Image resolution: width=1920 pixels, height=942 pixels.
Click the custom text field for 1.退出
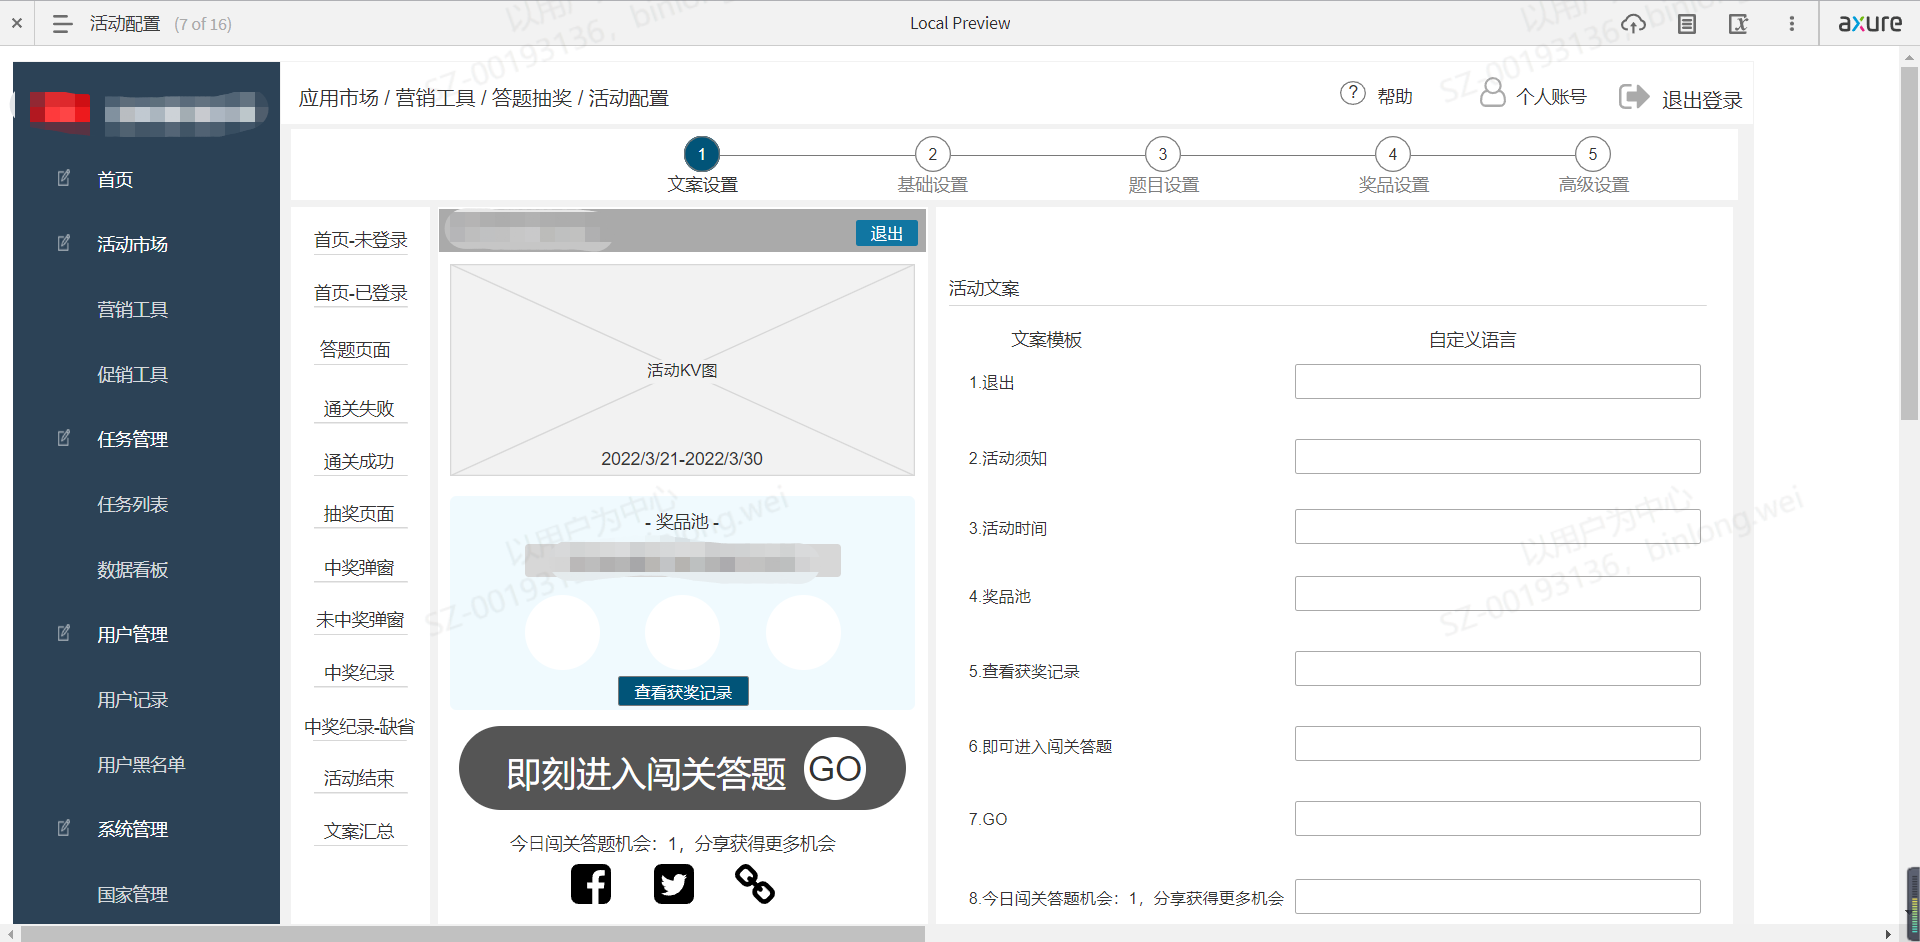1497,382
